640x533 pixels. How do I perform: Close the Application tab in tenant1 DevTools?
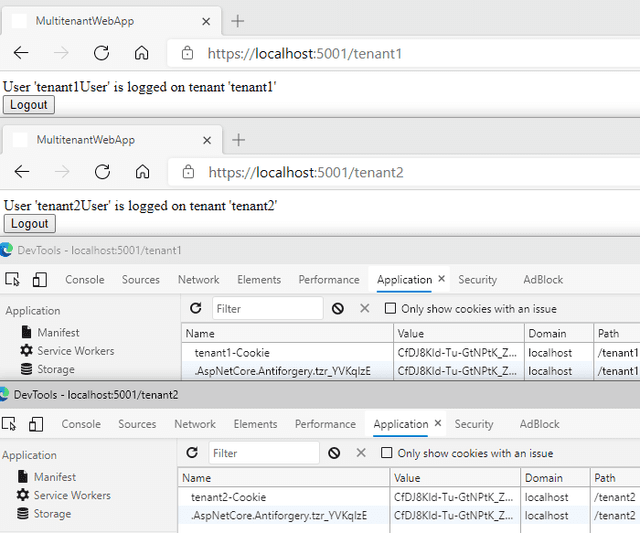coord(442,280)
